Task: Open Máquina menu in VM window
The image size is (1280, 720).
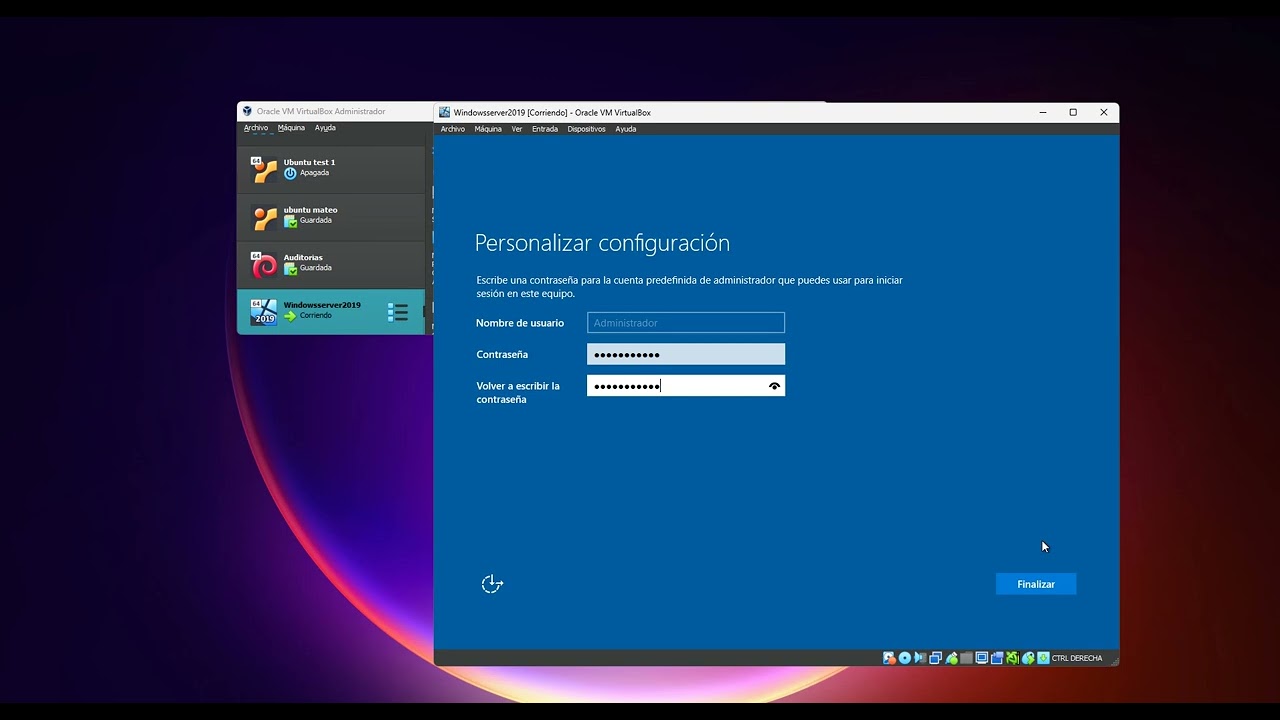Action: 488,129
